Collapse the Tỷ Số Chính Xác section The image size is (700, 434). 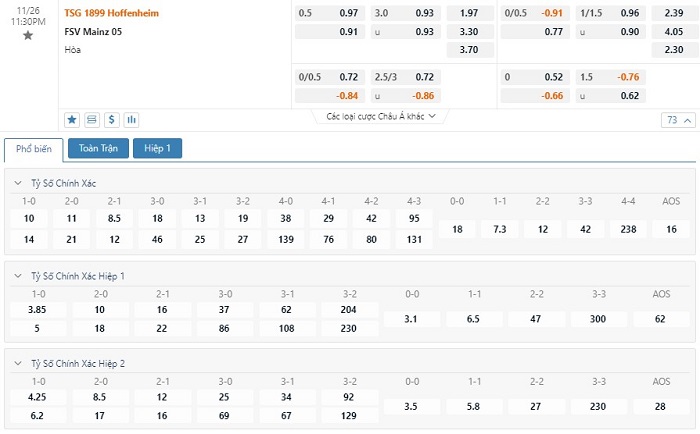(20, 183)
